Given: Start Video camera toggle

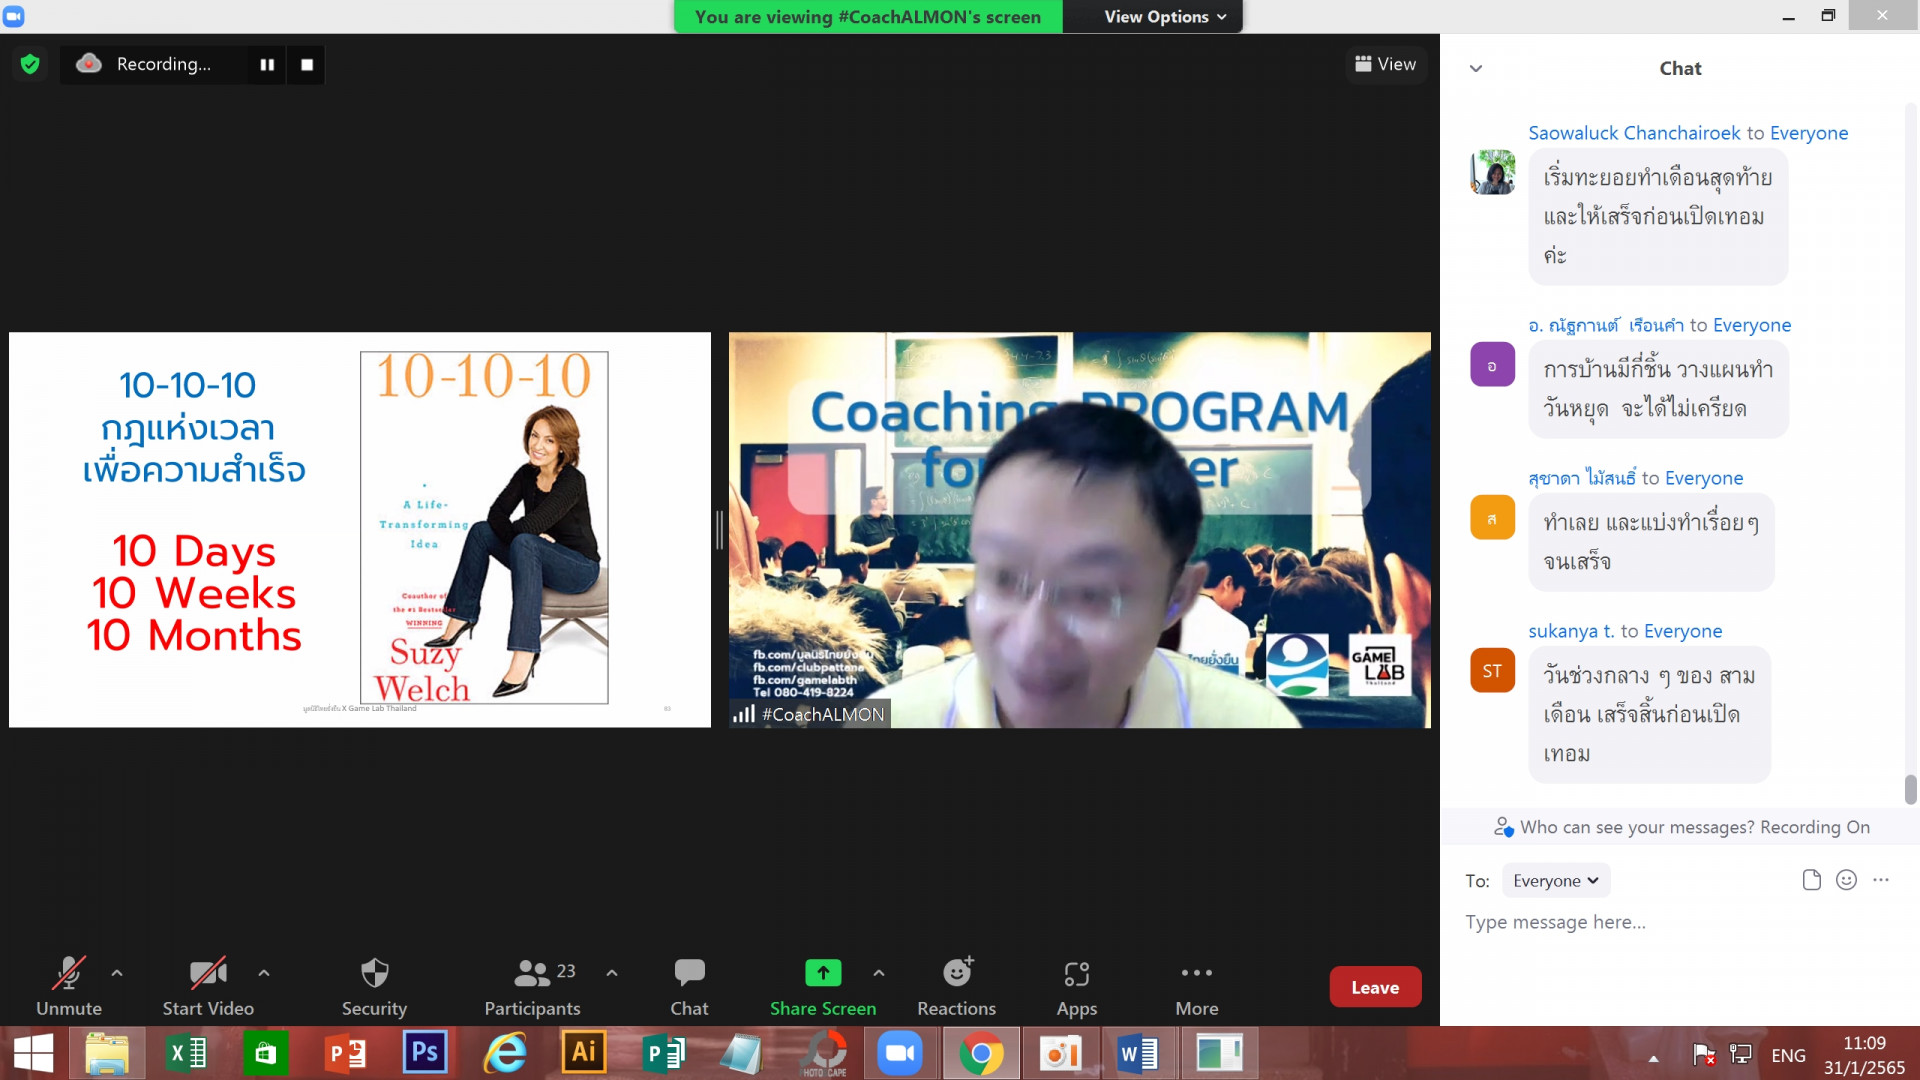Looking at the screenshot, I should [208, 986].
